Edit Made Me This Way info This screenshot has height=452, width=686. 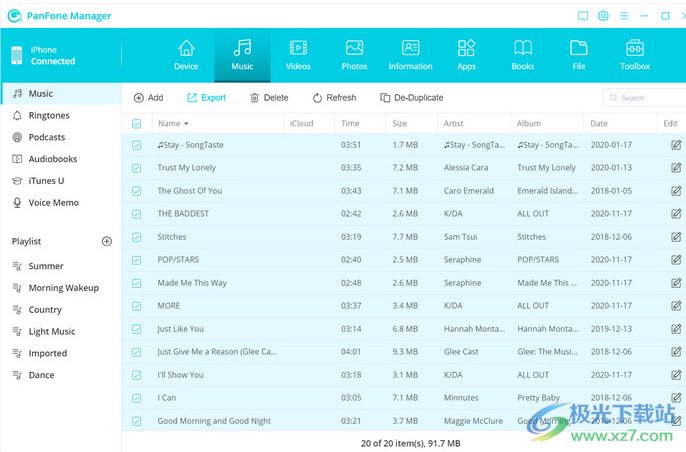[x=676, y=283]
